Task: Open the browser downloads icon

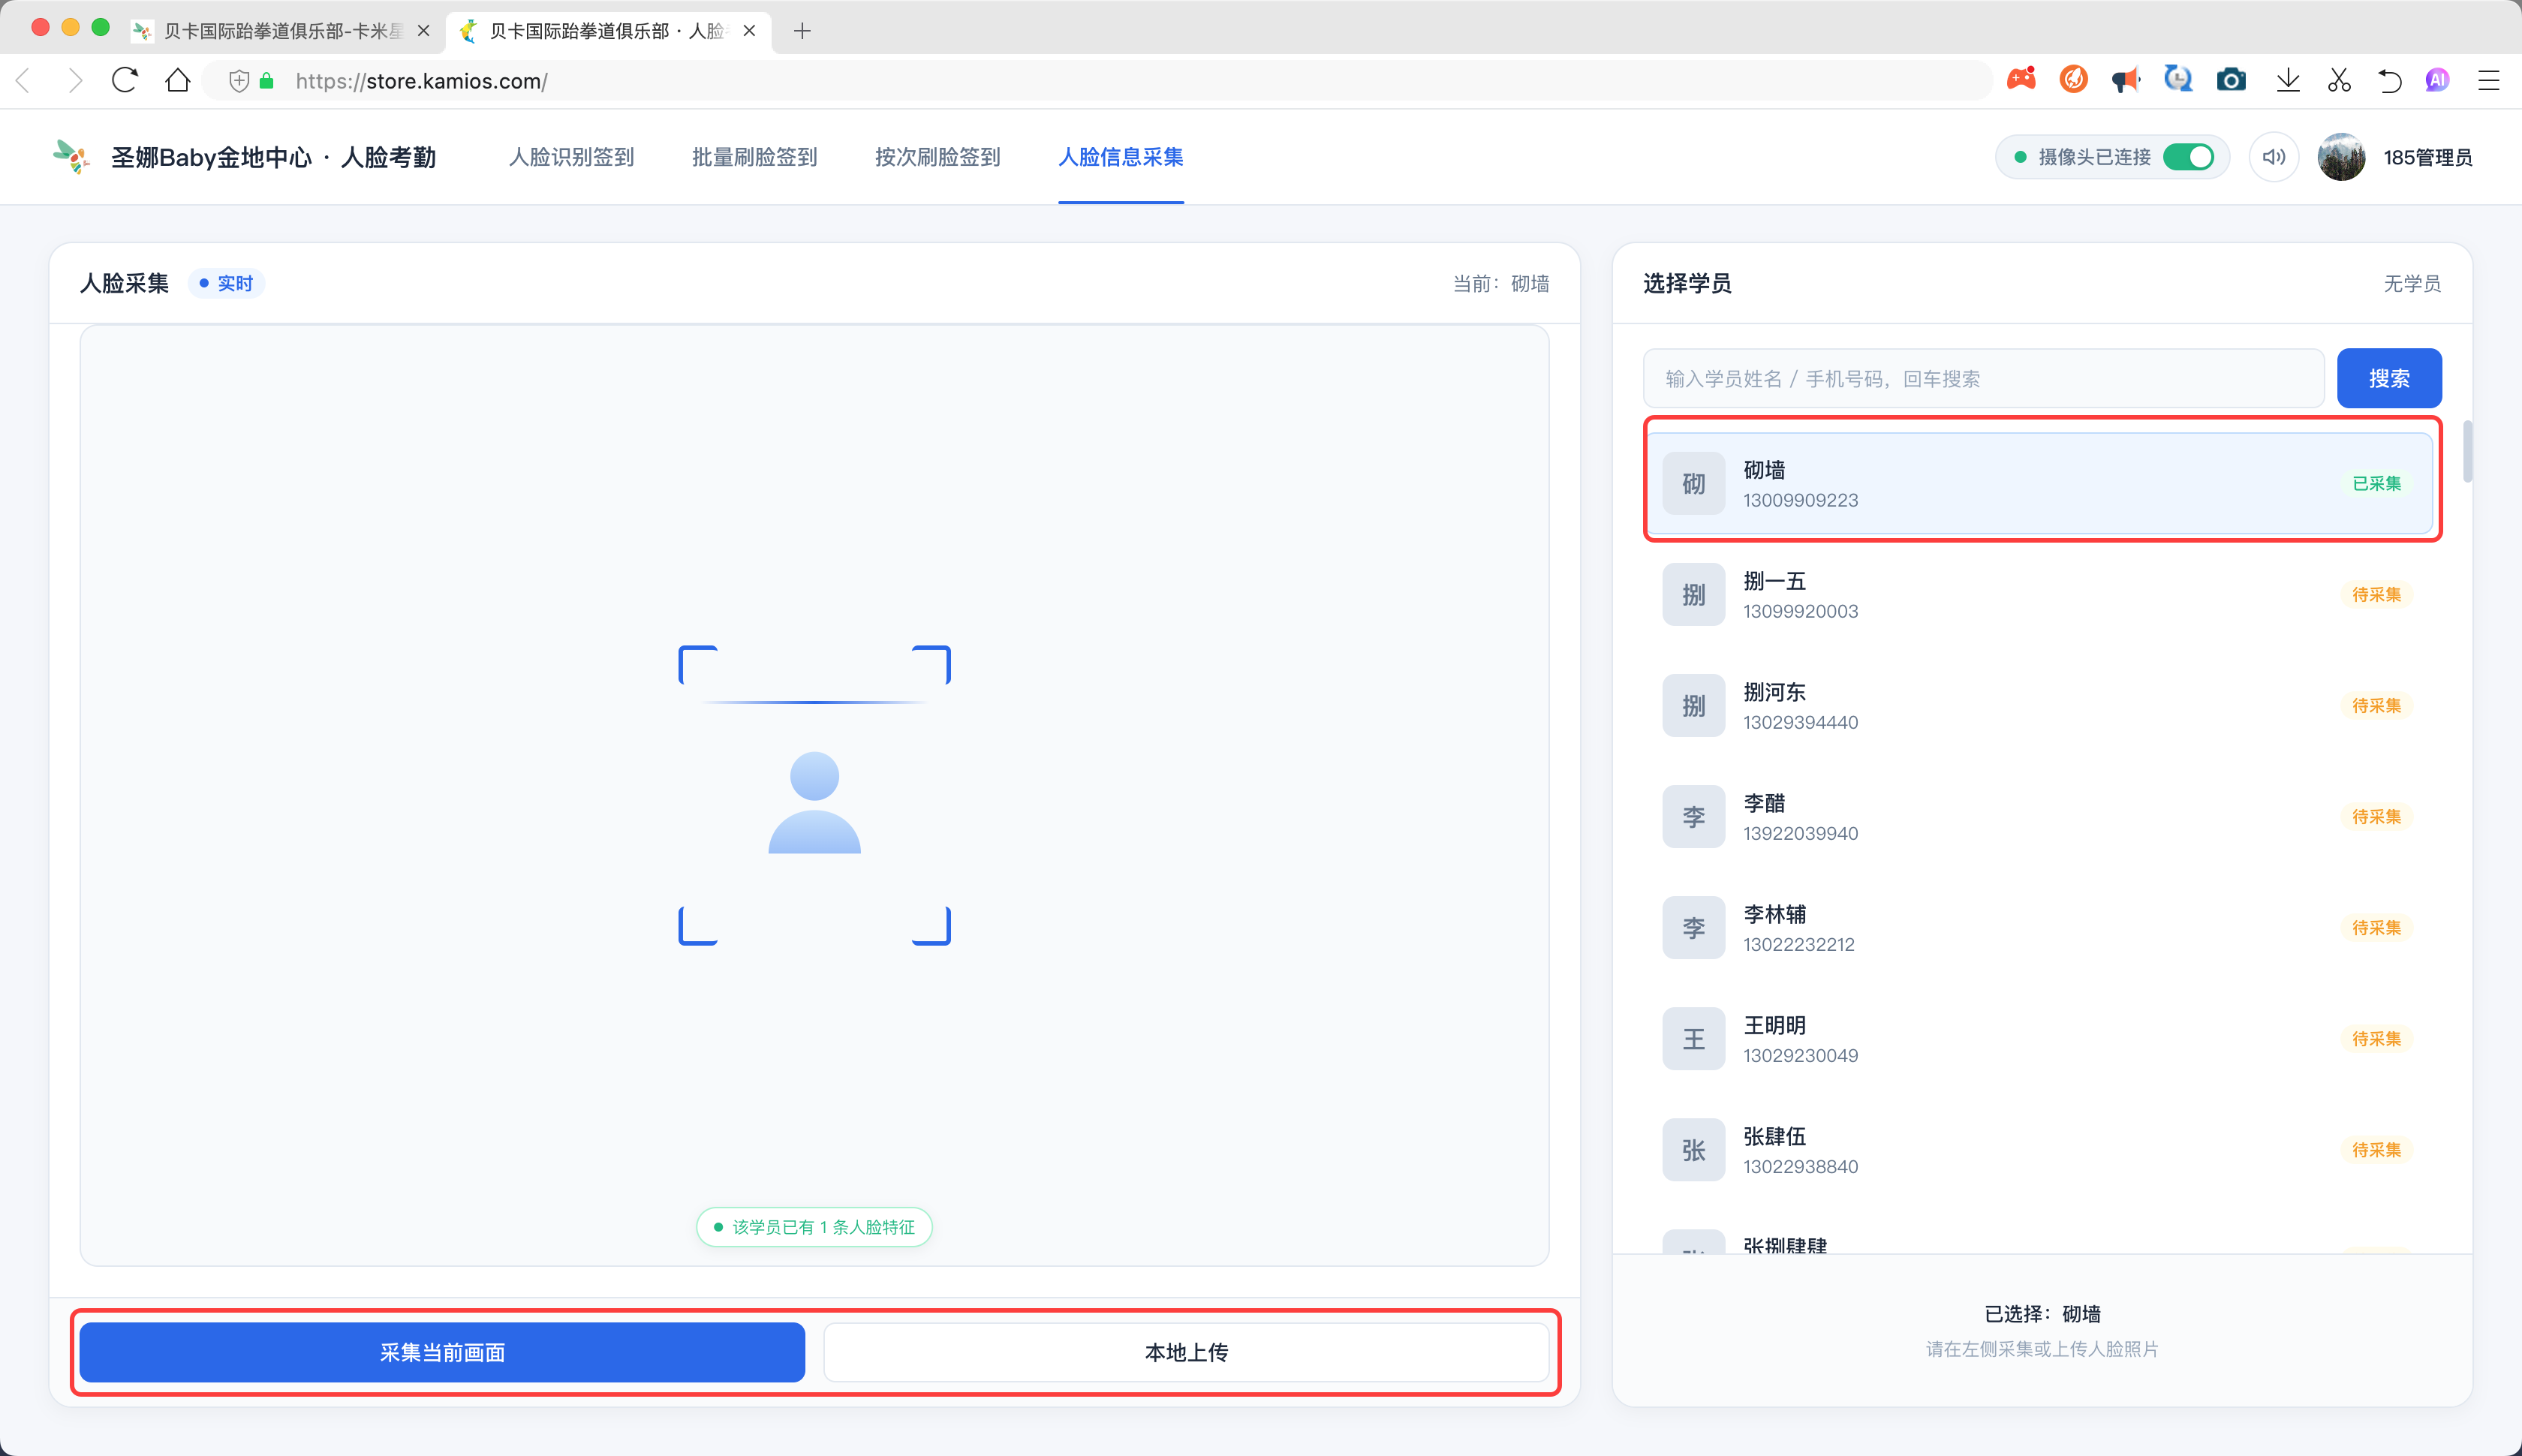Action: (x=2287, y=80)
